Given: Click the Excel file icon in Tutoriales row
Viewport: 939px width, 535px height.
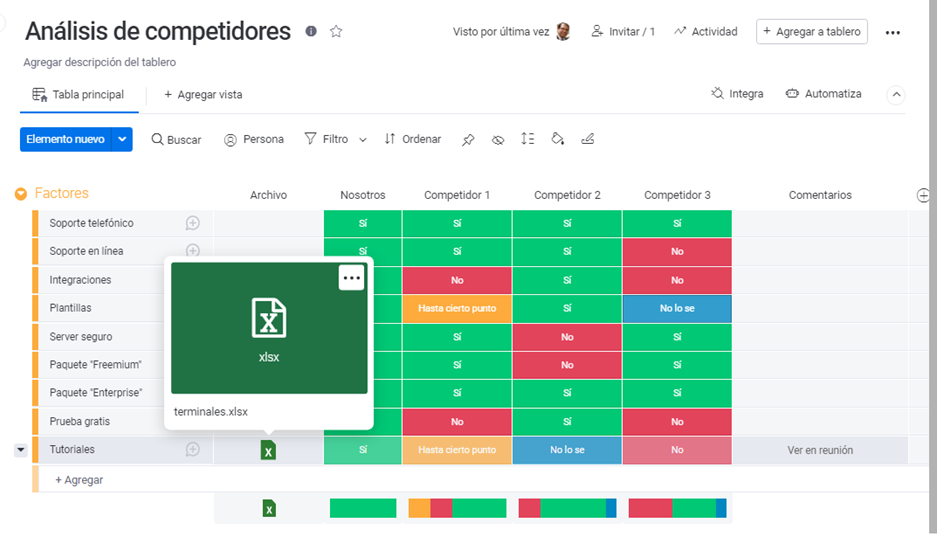Looking at the screenshot, I should pos(268,451).
